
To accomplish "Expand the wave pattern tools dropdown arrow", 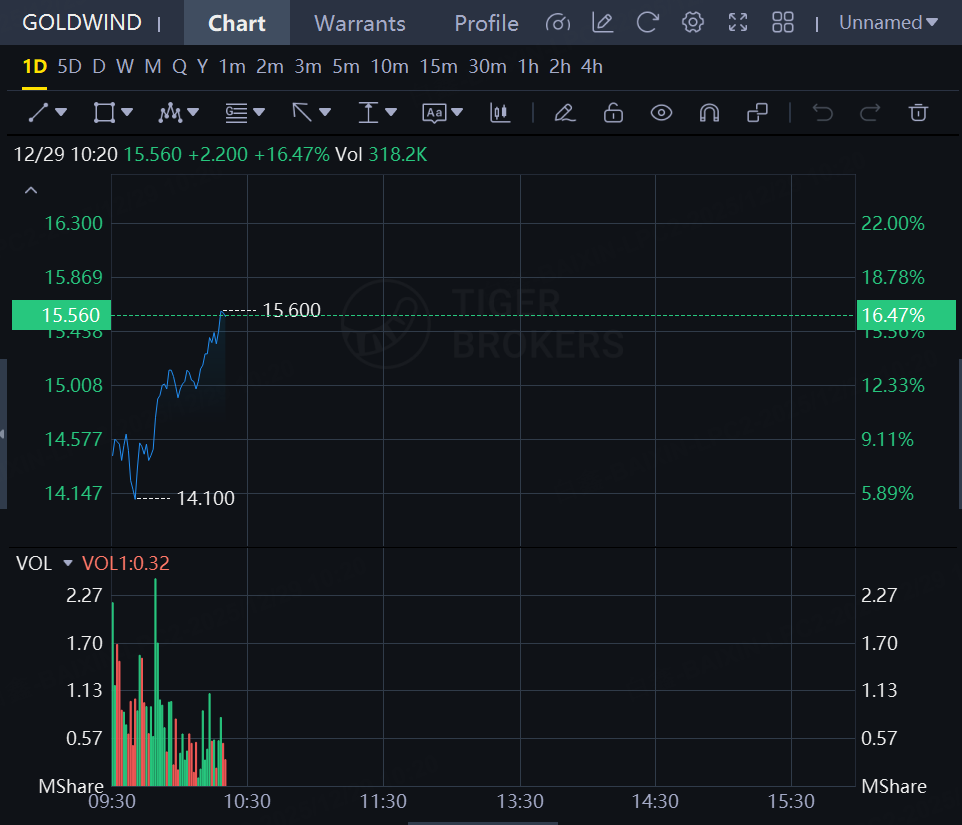I will [193, 112].
